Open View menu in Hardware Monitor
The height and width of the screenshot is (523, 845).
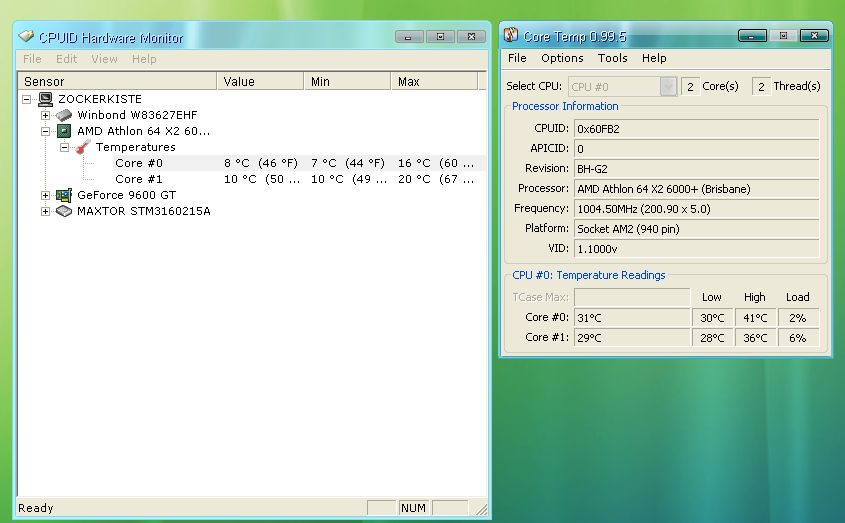point(104,59)
